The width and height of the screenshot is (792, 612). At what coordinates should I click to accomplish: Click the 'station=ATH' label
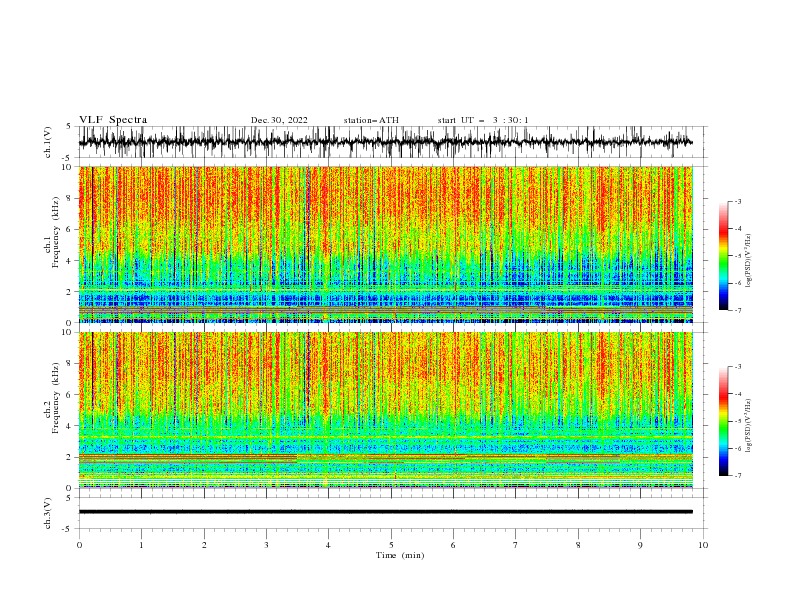pyautogui.click(x=371, y=120)
